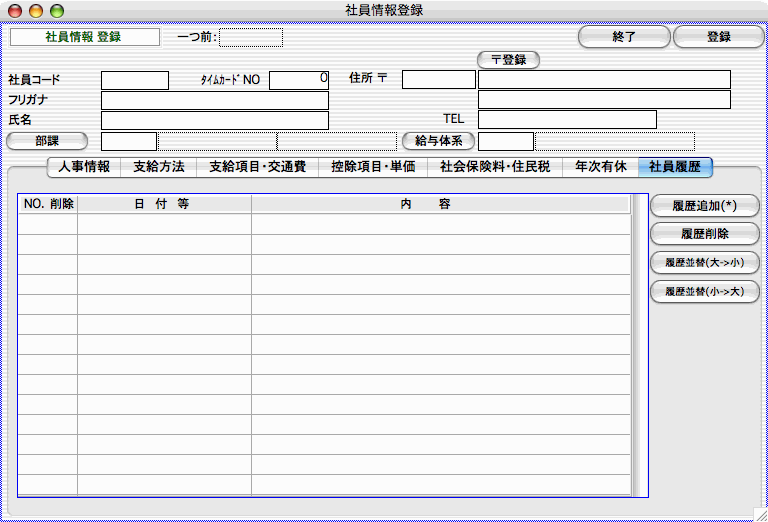Screen dimensions: 768x522
Task: Click the 〒登録 postal code button
Action: click(508, 60)
